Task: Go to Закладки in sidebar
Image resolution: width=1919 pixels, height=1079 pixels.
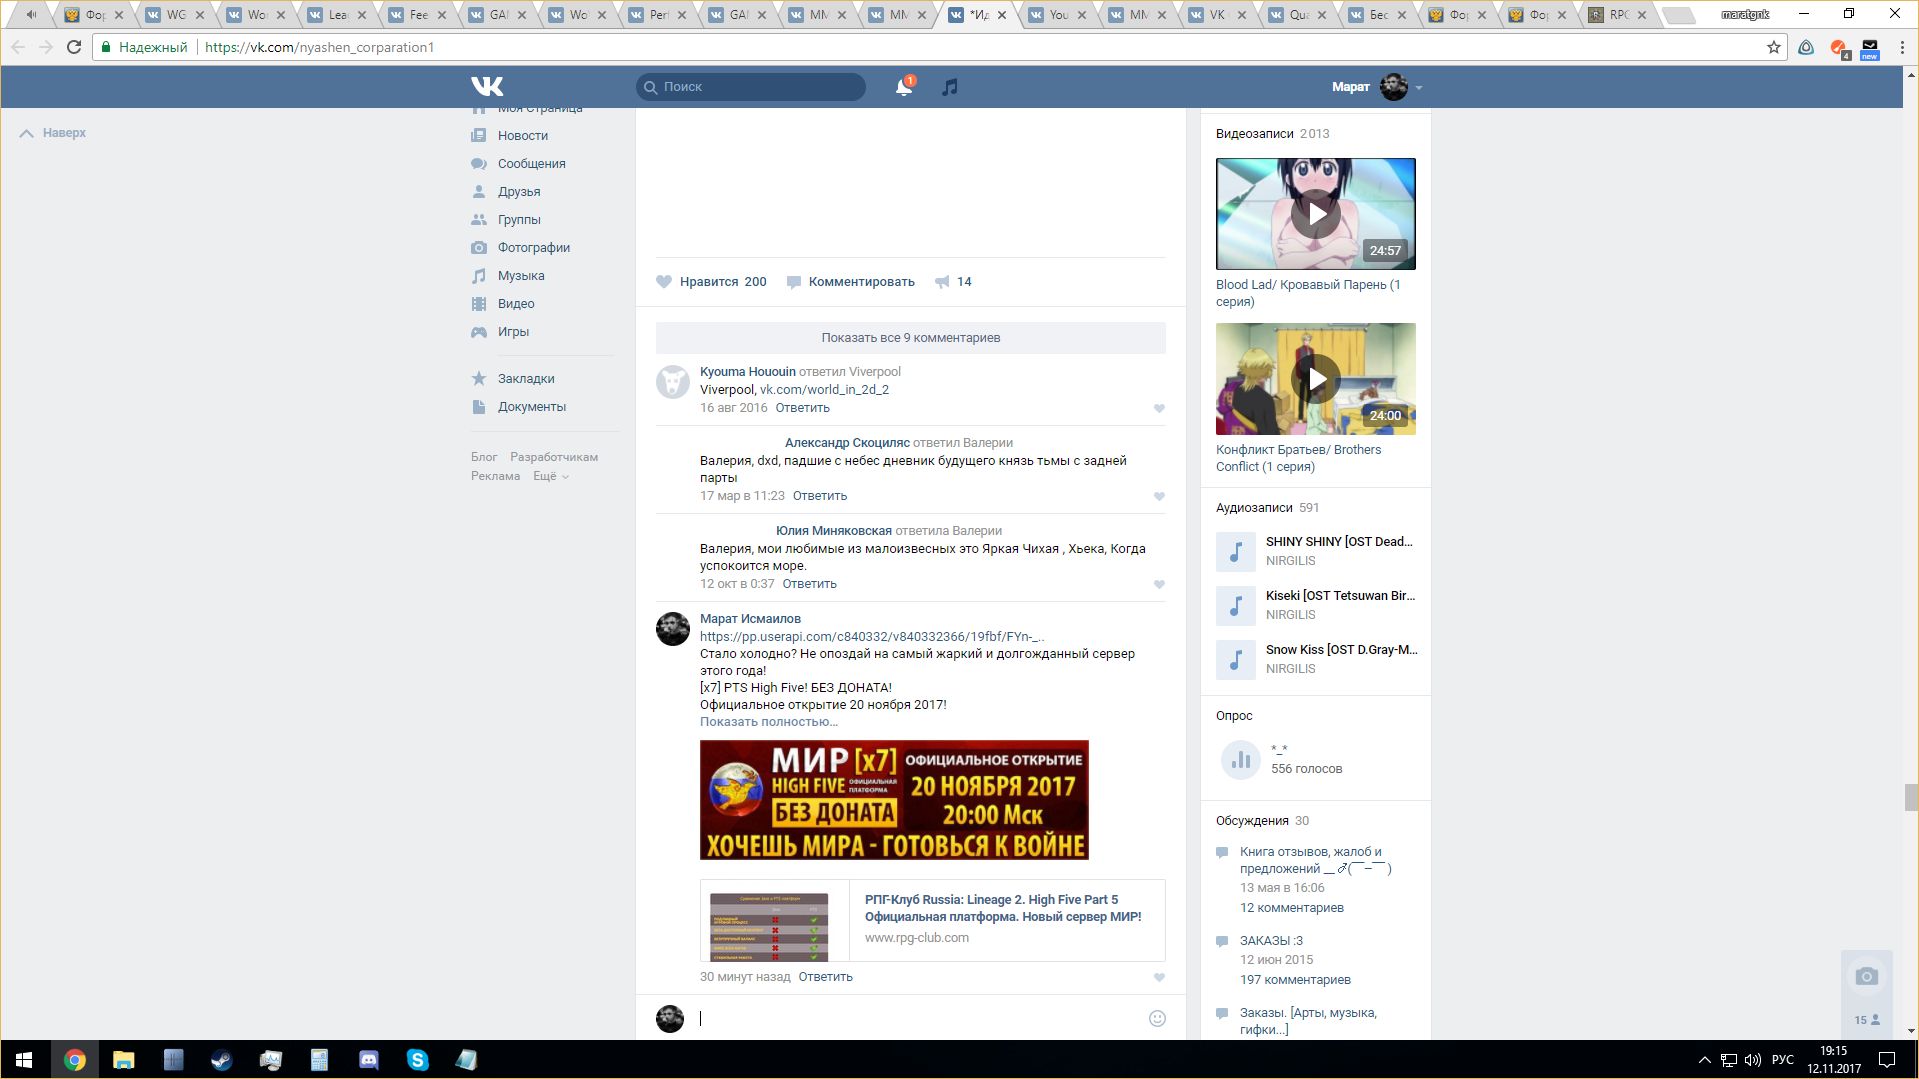Action: coord(526,379)
